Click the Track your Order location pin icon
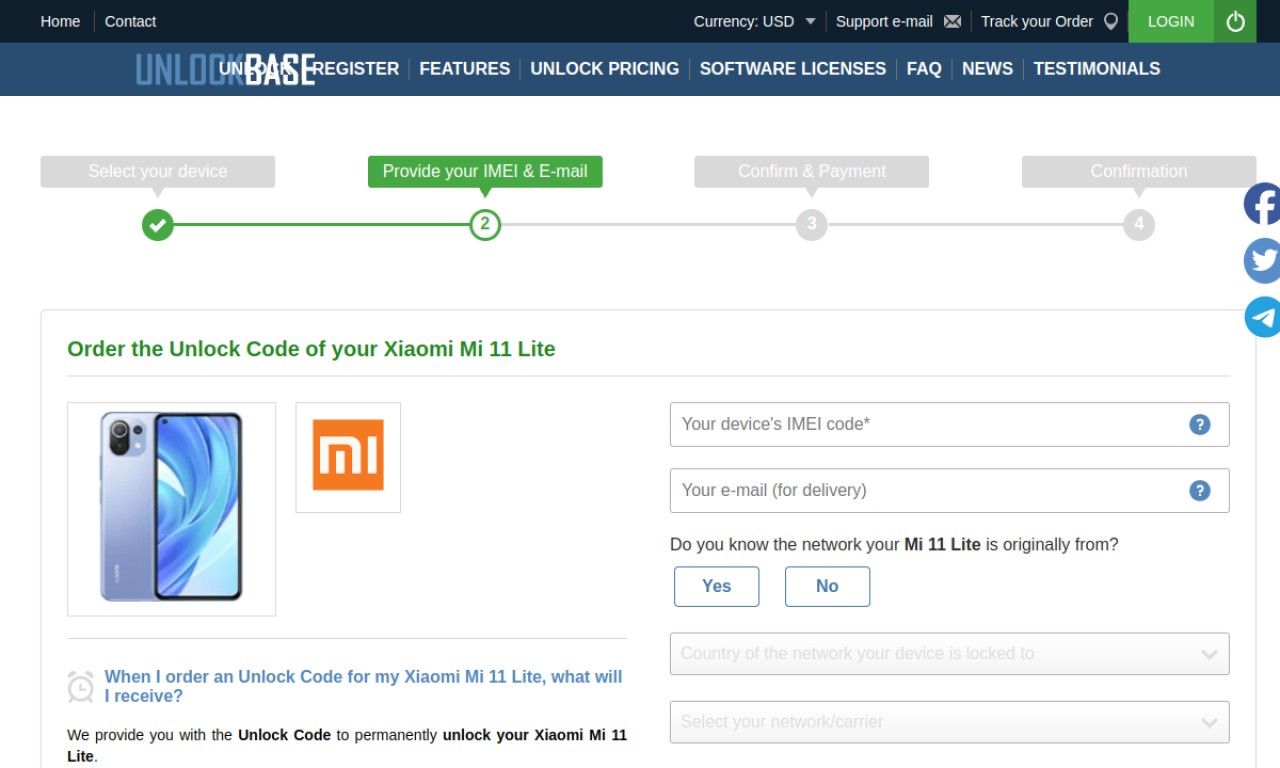 1110,21
